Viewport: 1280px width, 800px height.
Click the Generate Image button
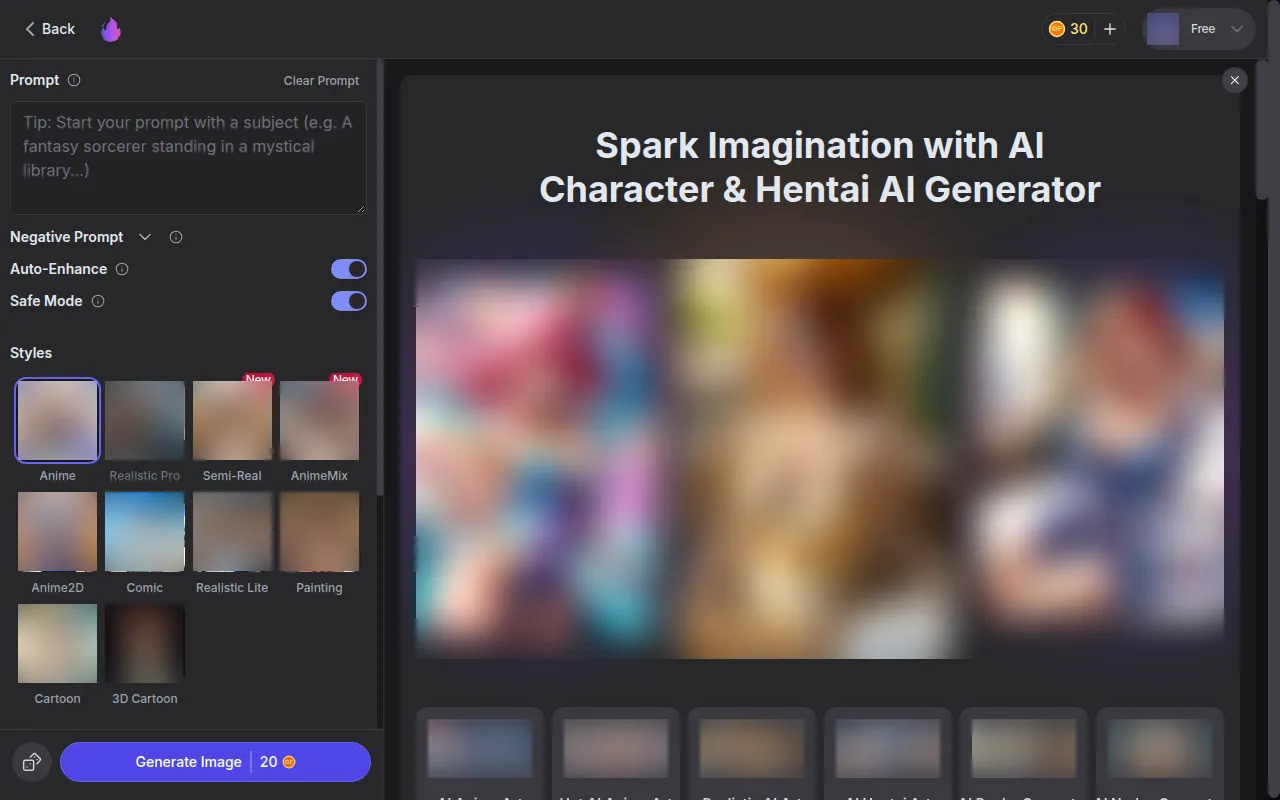[x=215, y=762]
